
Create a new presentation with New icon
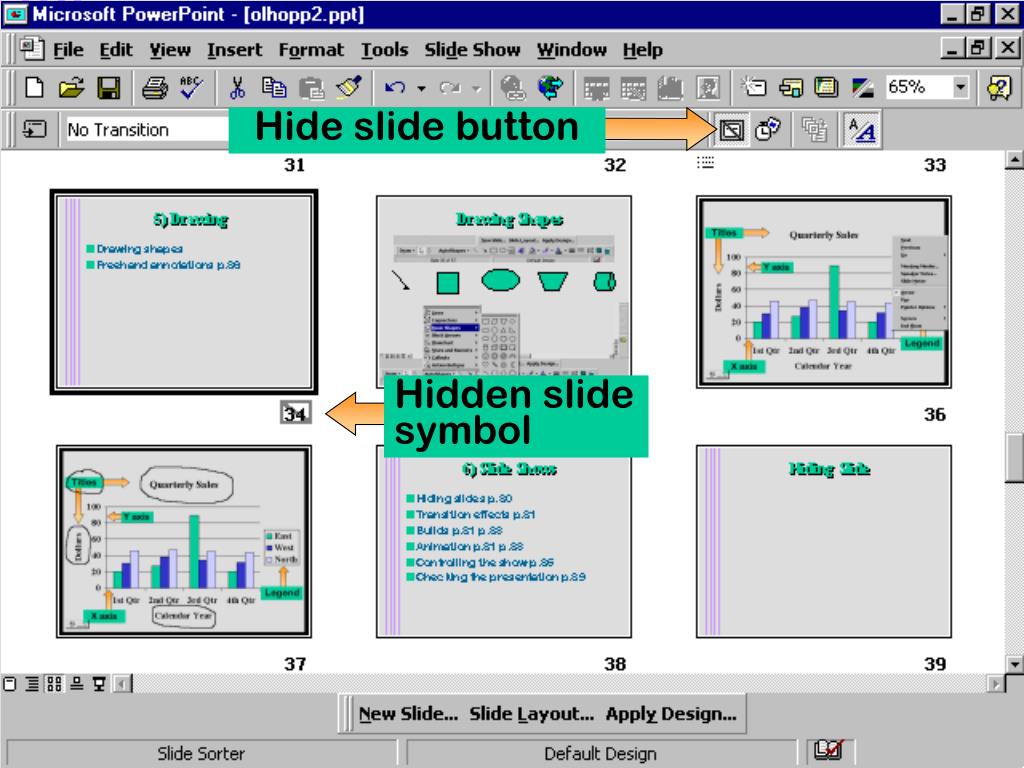pyautogui.click(x=34, y=87)
